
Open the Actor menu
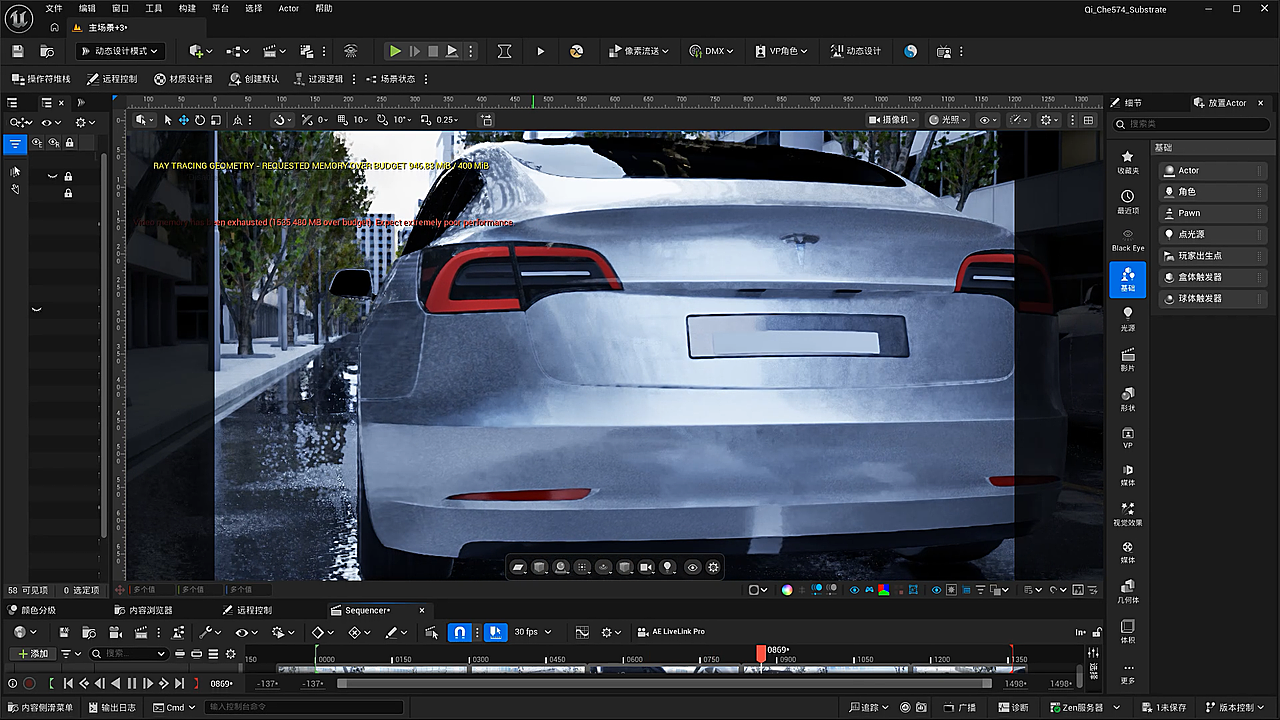tap(288, 9)
